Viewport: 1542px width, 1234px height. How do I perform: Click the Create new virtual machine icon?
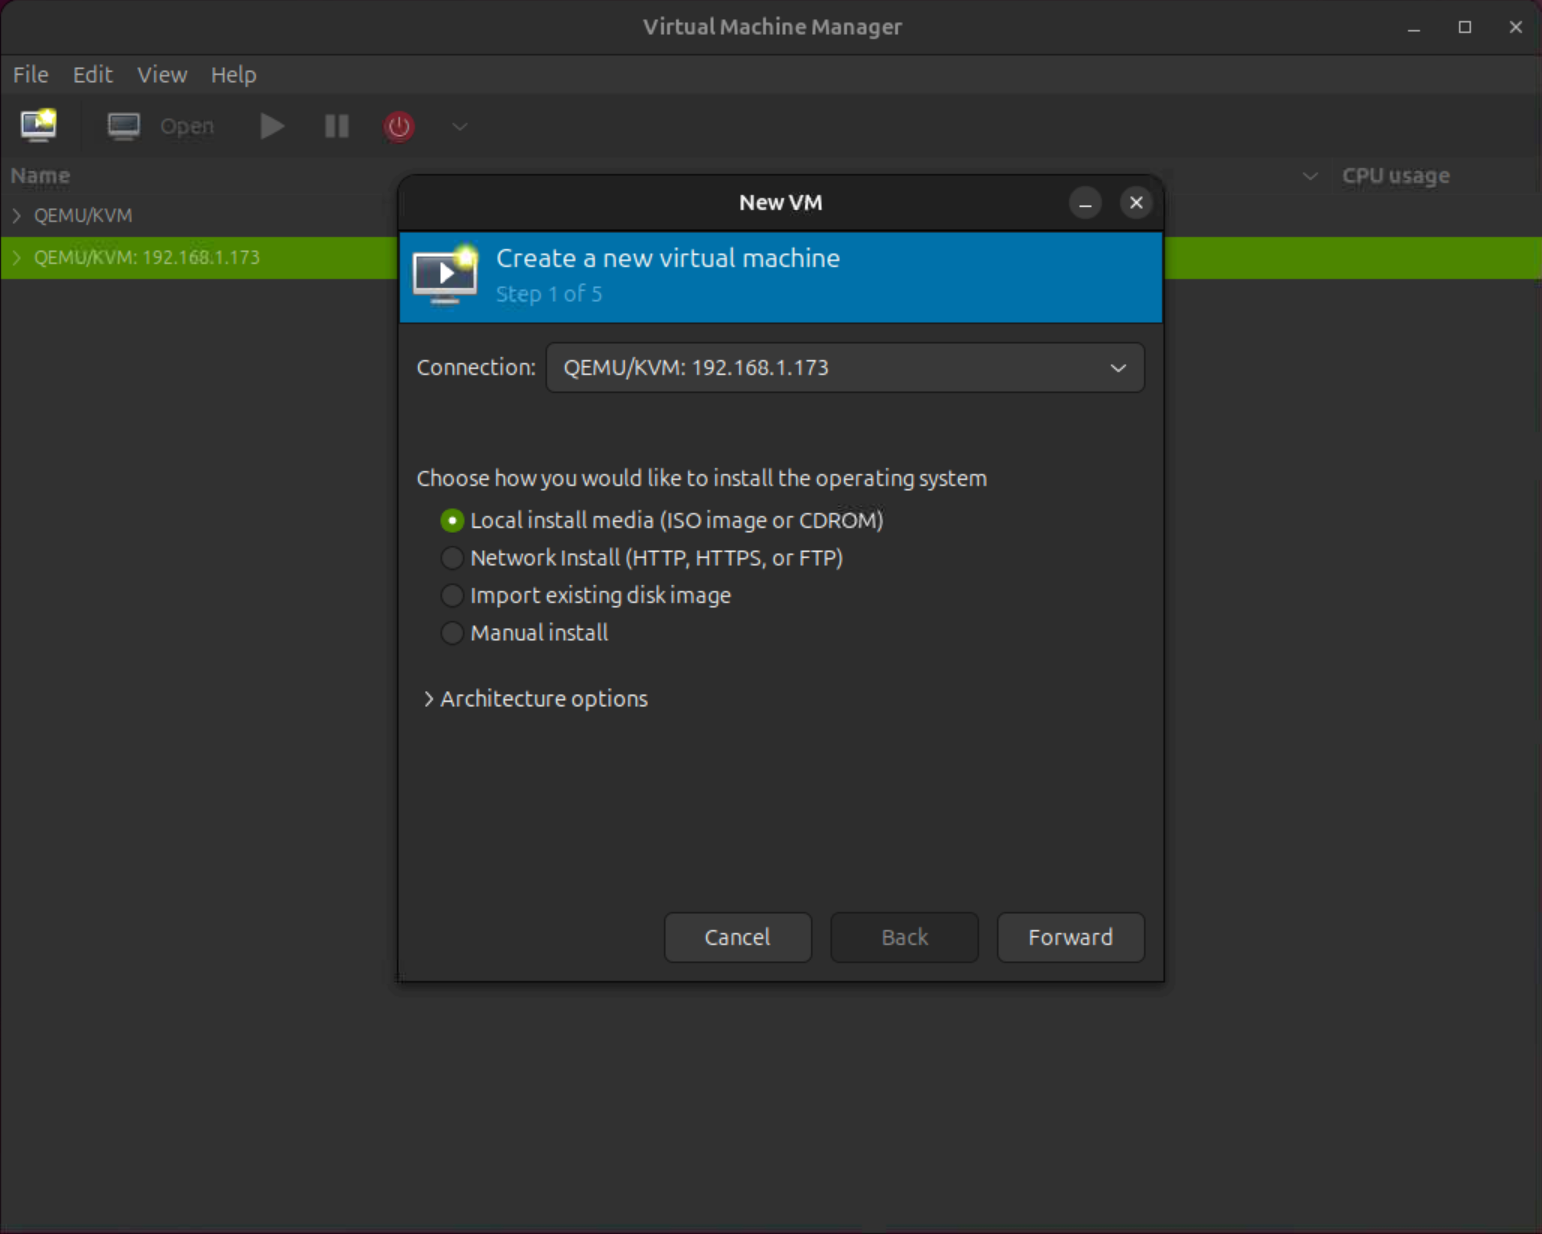pyautogui.click(x=38, y=126)
